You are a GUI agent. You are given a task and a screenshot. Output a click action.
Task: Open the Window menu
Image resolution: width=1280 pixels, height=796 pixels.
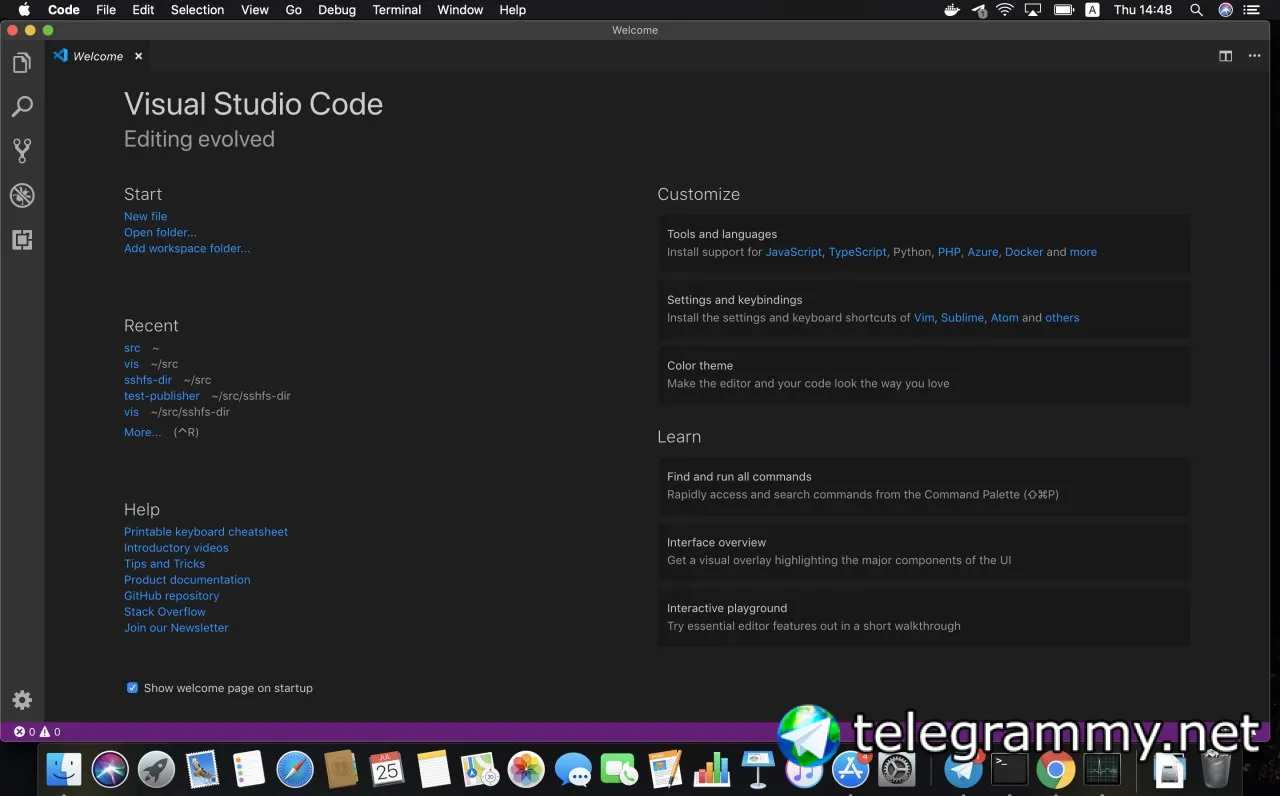[x=460, y=10]
